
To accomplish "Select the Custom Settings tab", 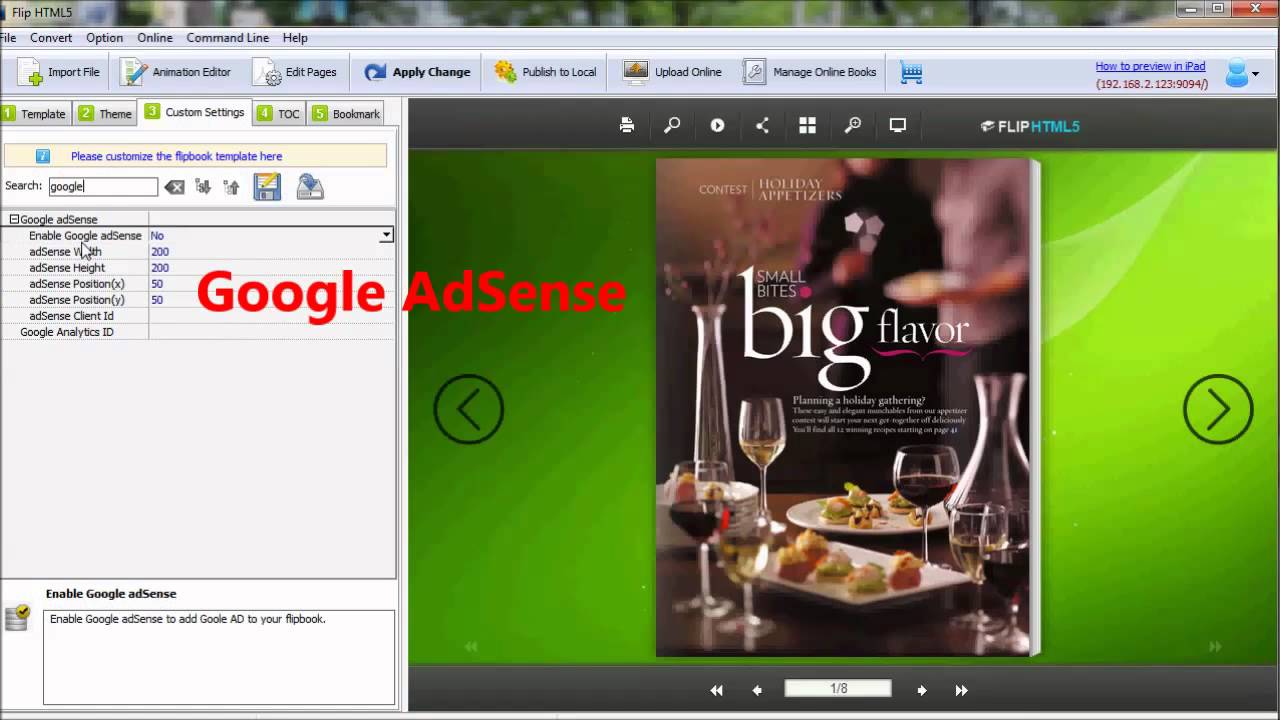I will [x=195, y=112].
